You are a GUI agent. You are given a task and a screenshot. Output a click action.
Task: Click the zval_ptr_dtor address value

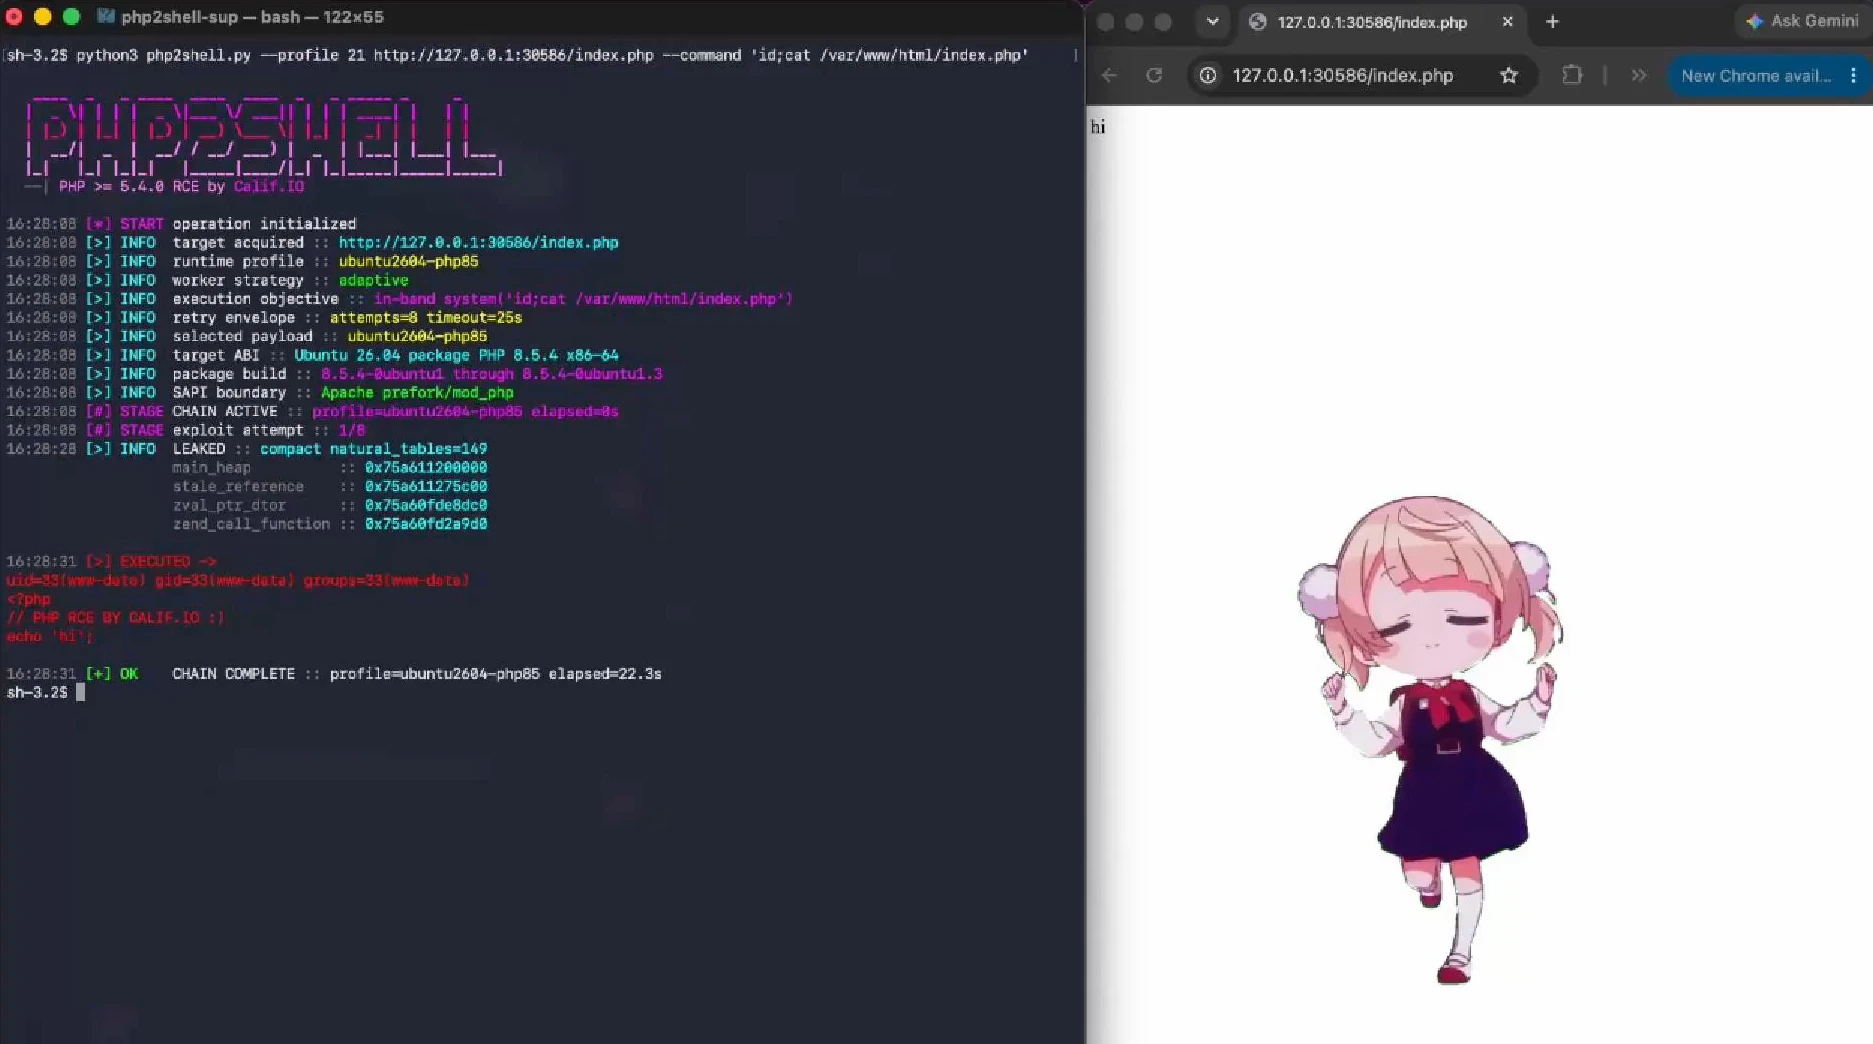coord(426,505)
